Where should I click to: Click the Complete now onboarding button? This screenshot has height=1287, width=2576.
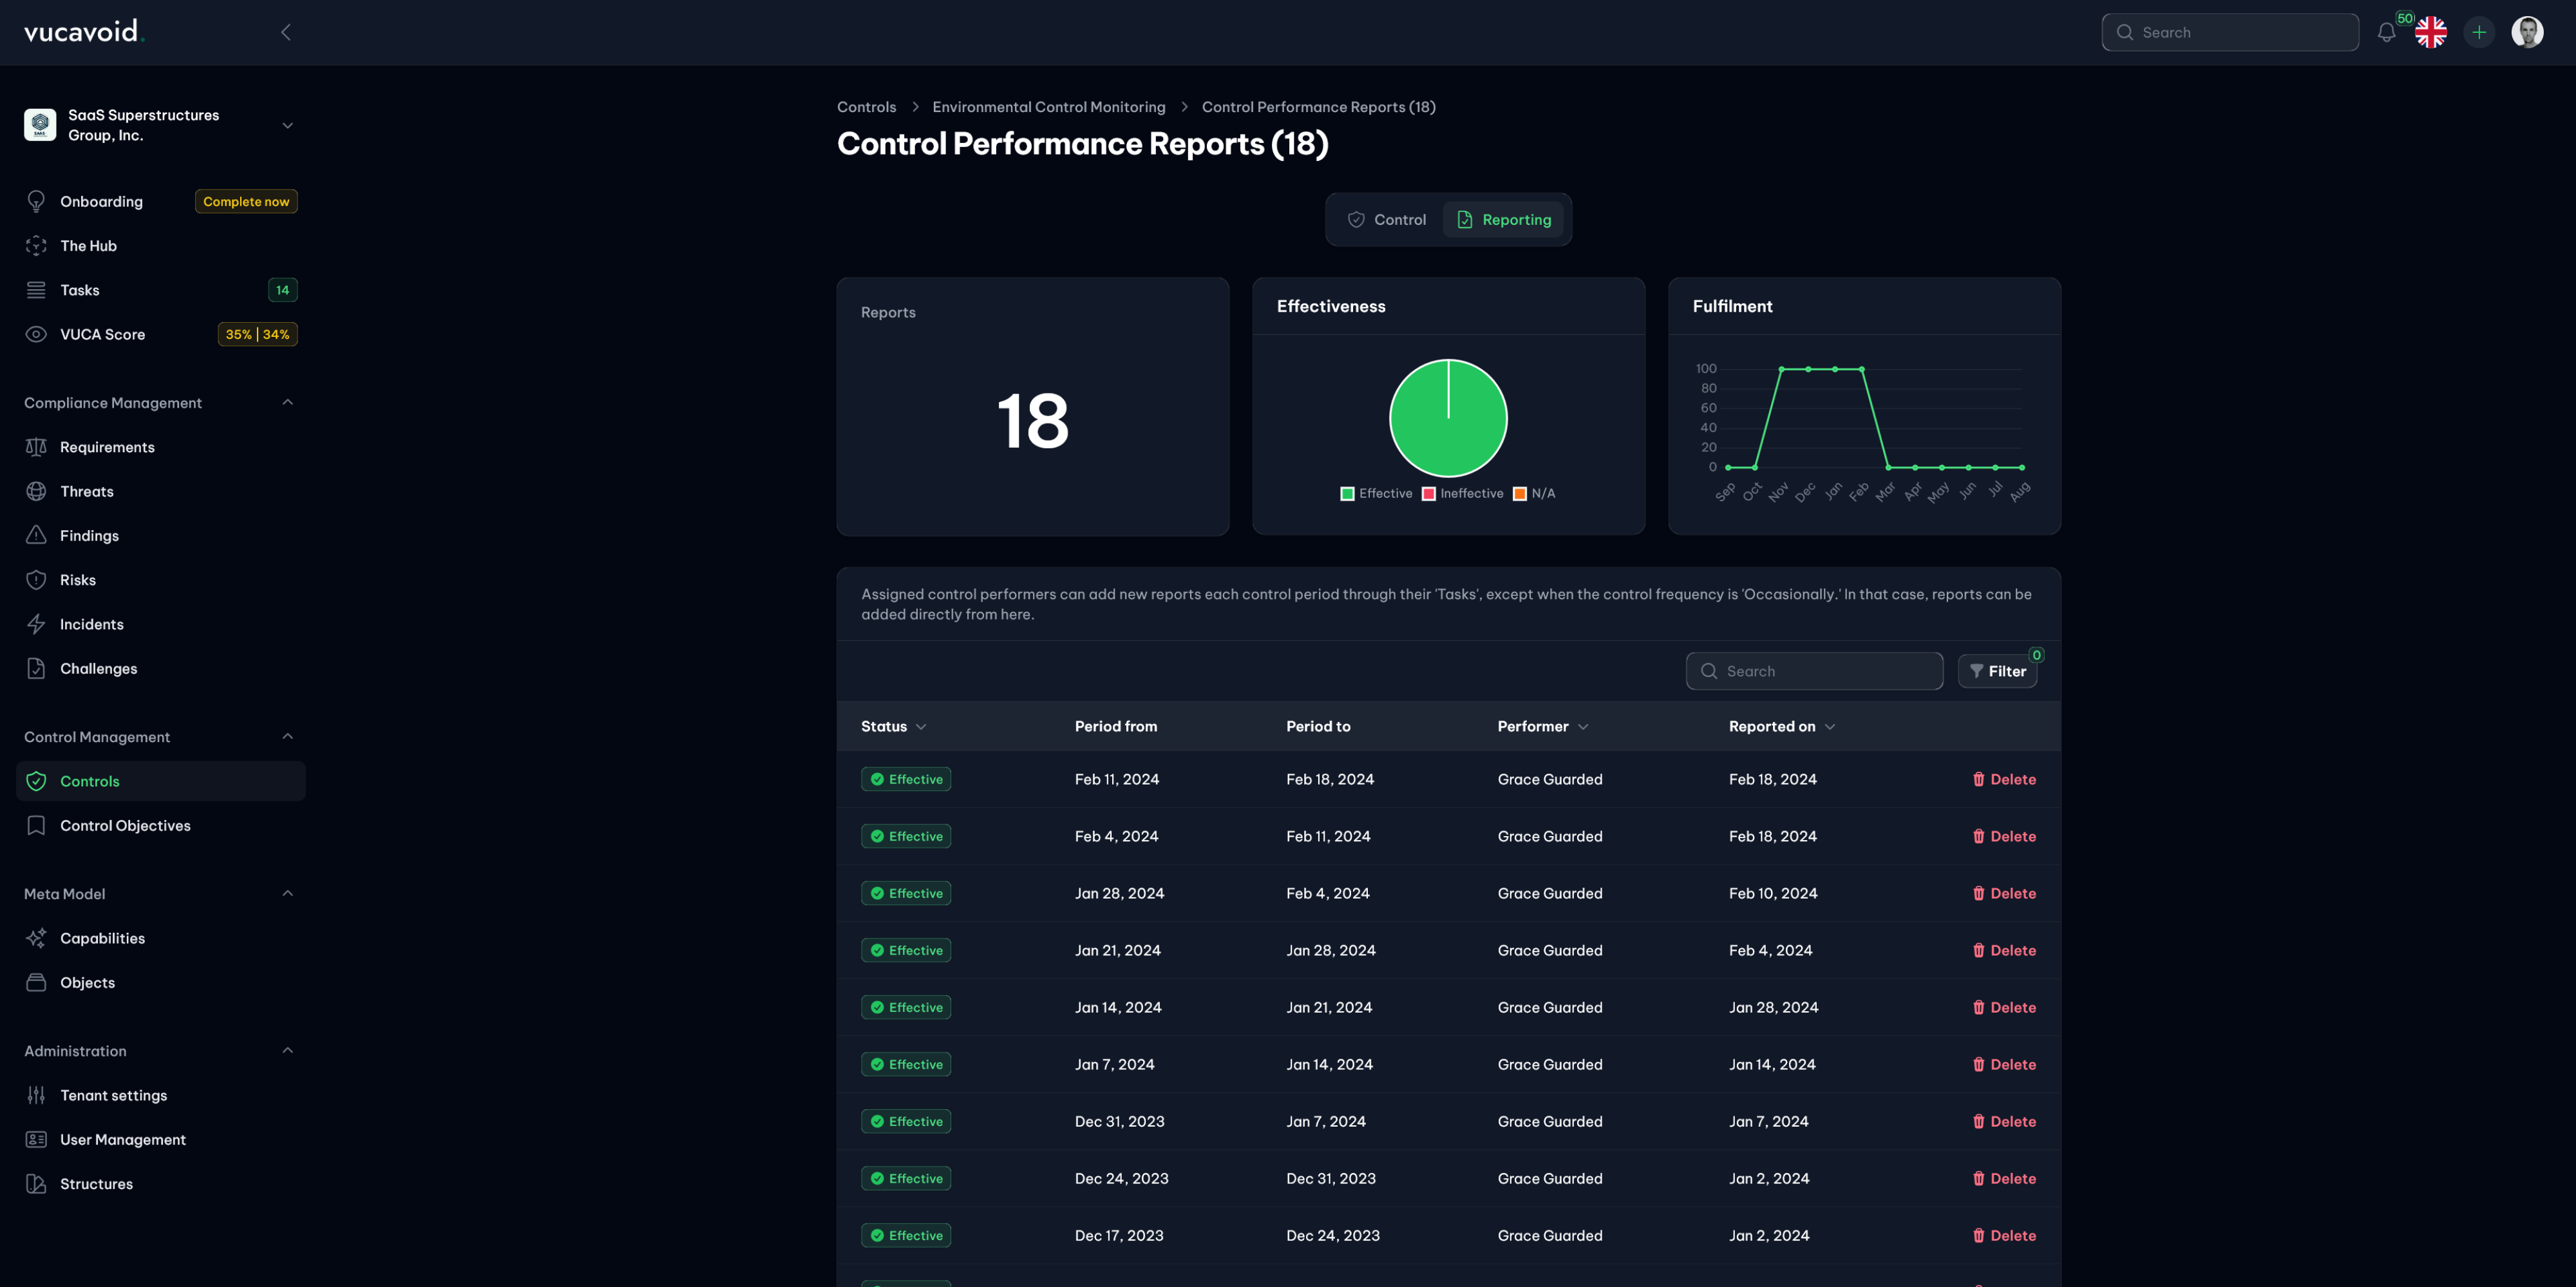(246, 201)
